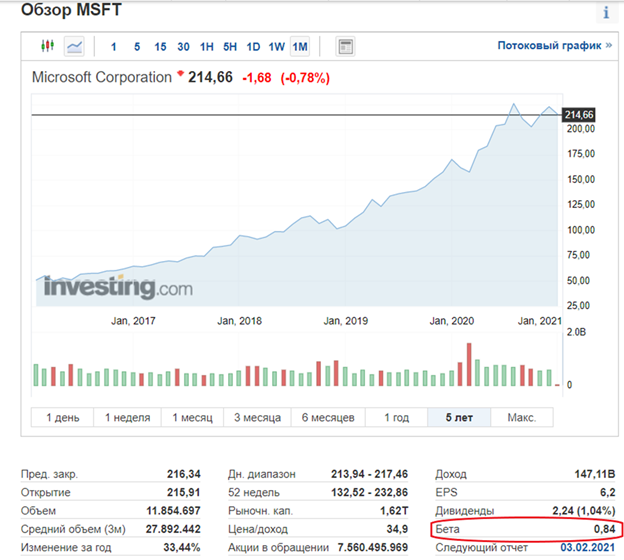The image size is (624, 560).
Task: Click EPS value 6,2
Action: pyautogui.click(x=608, y=492)
